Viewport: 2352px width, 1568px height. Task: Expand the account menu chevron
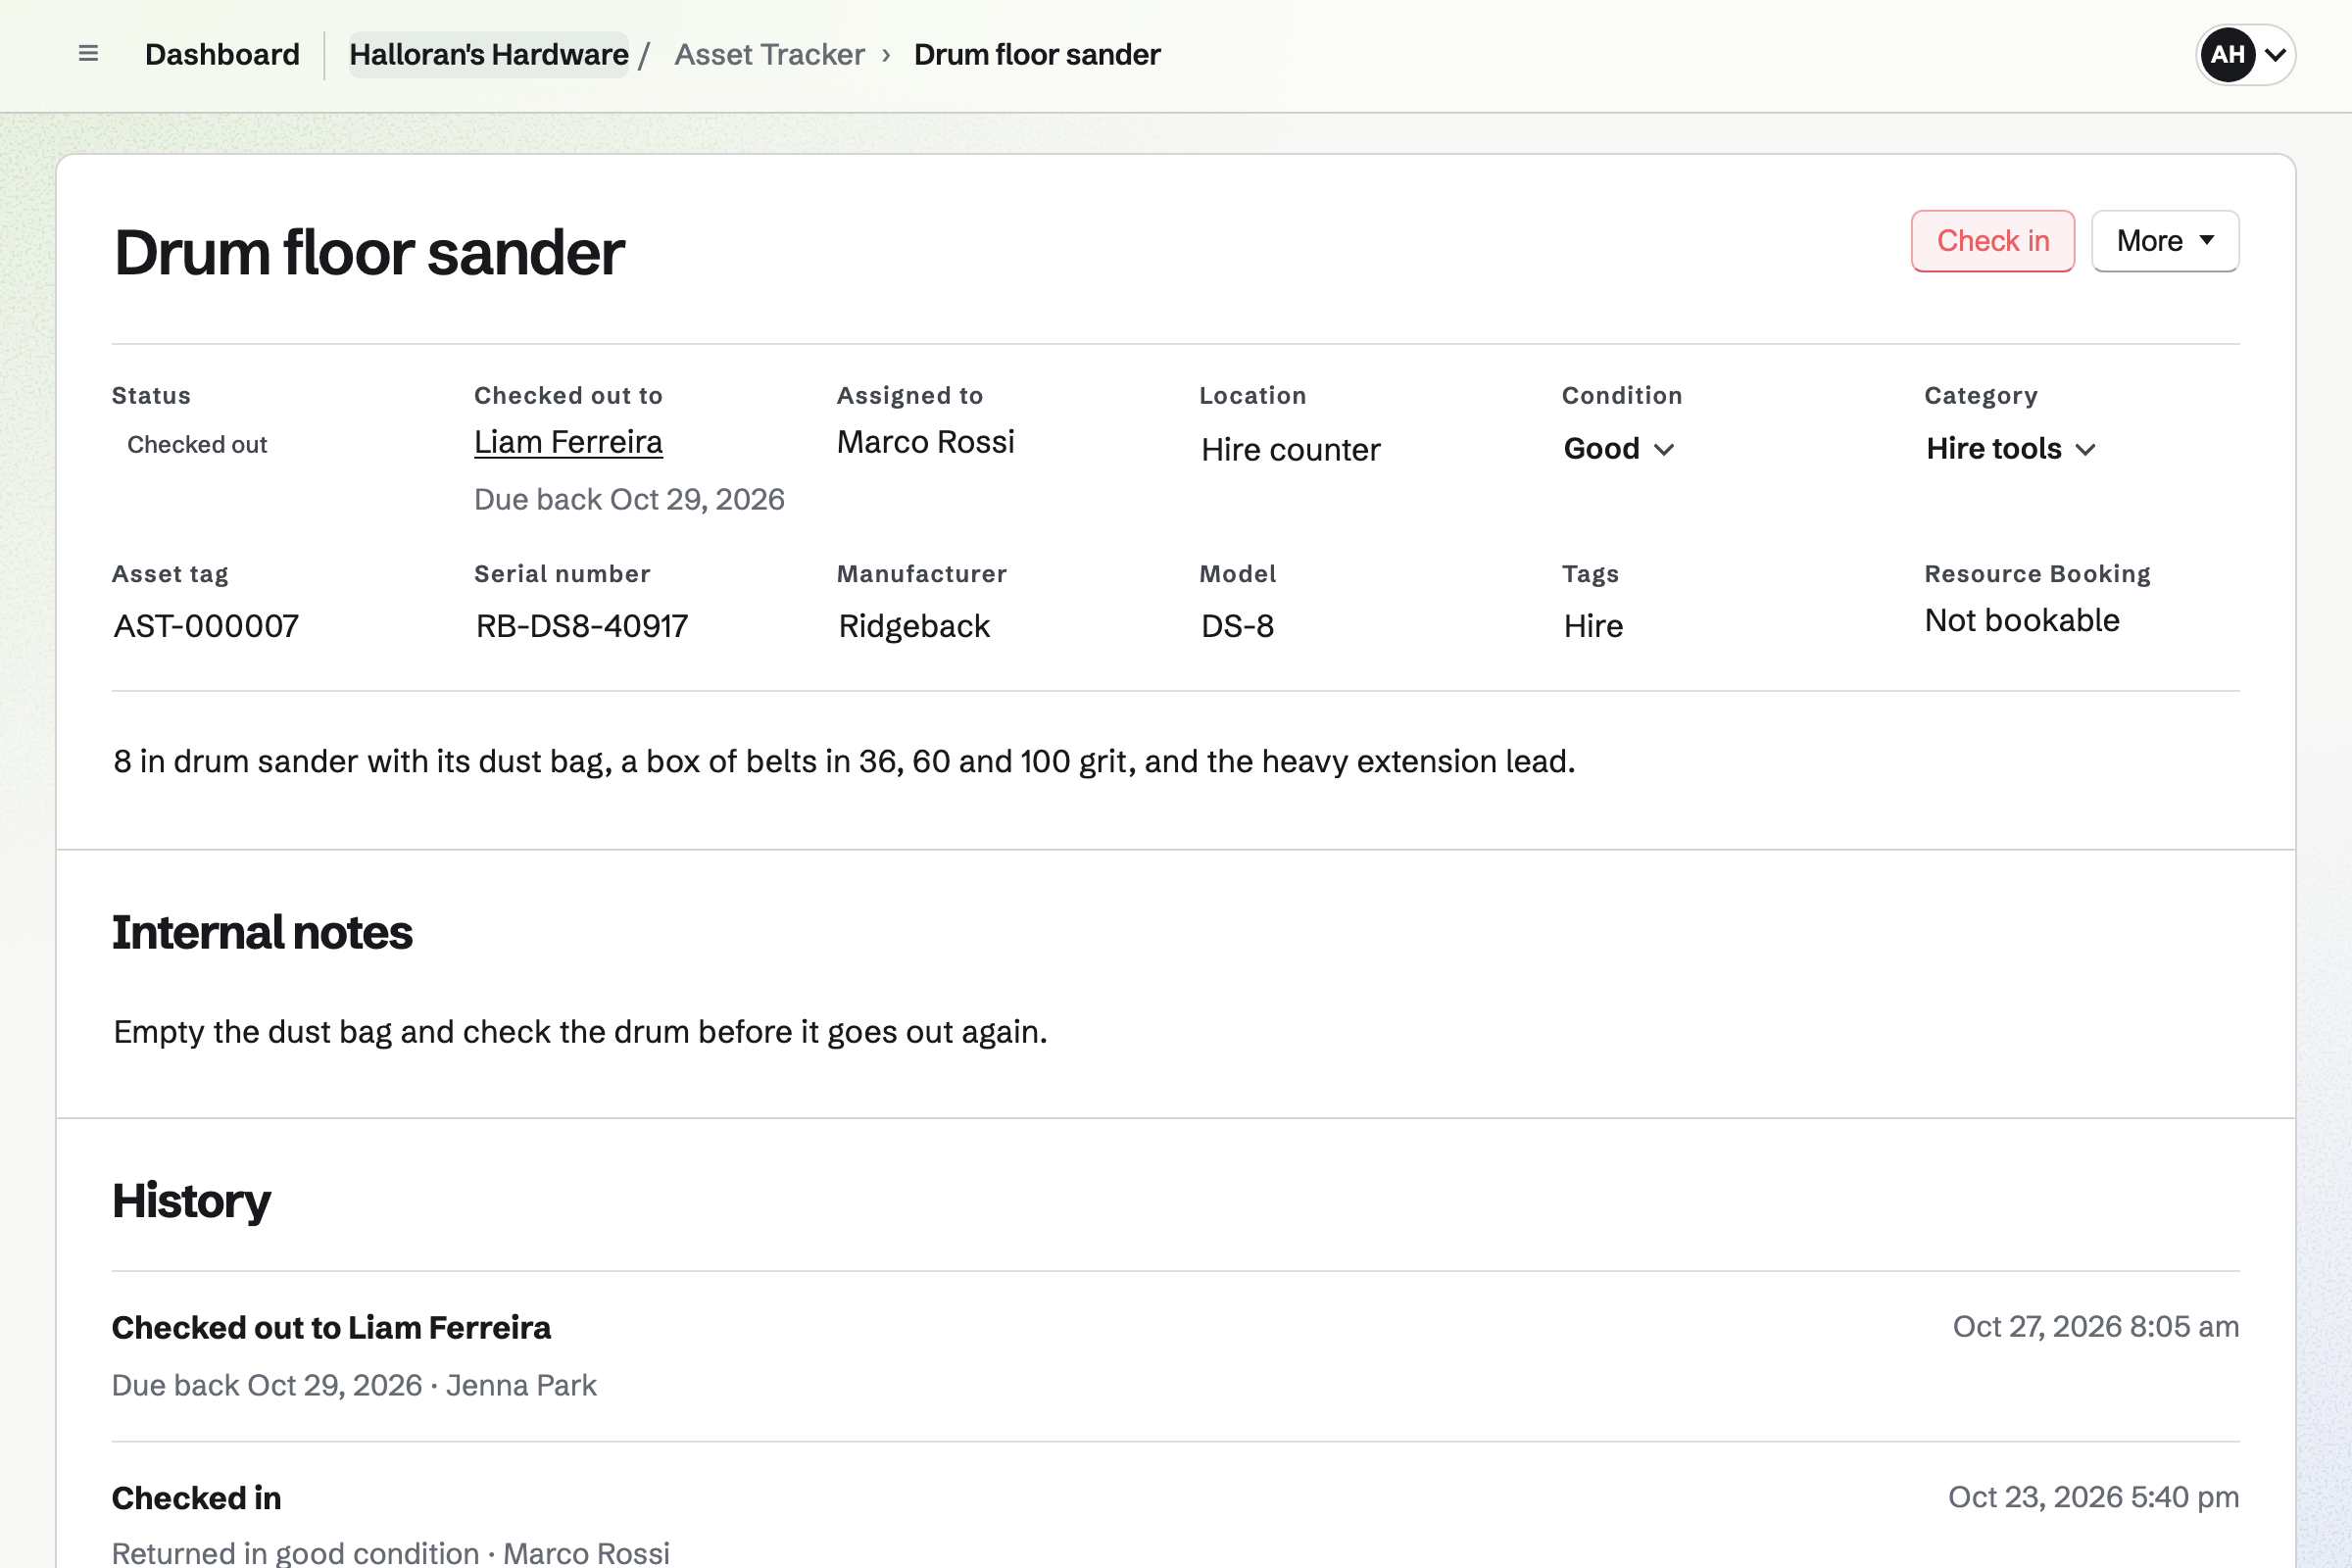(2275, 55)
